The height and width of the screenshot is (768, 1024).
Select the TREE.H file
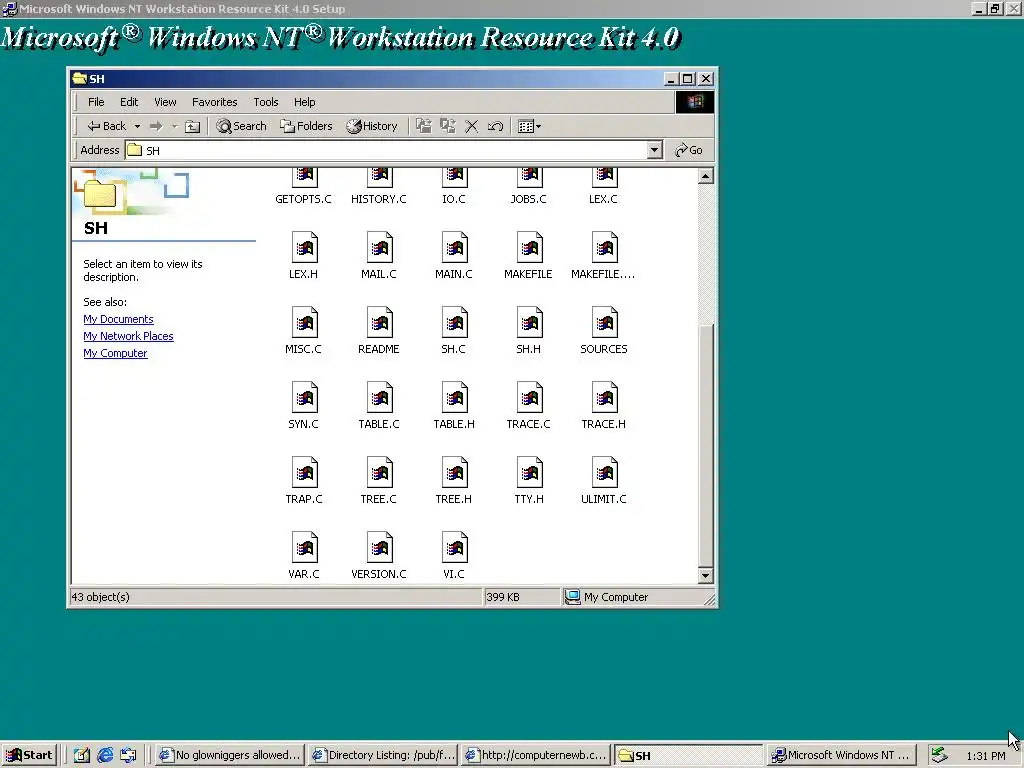pos(454,481)
